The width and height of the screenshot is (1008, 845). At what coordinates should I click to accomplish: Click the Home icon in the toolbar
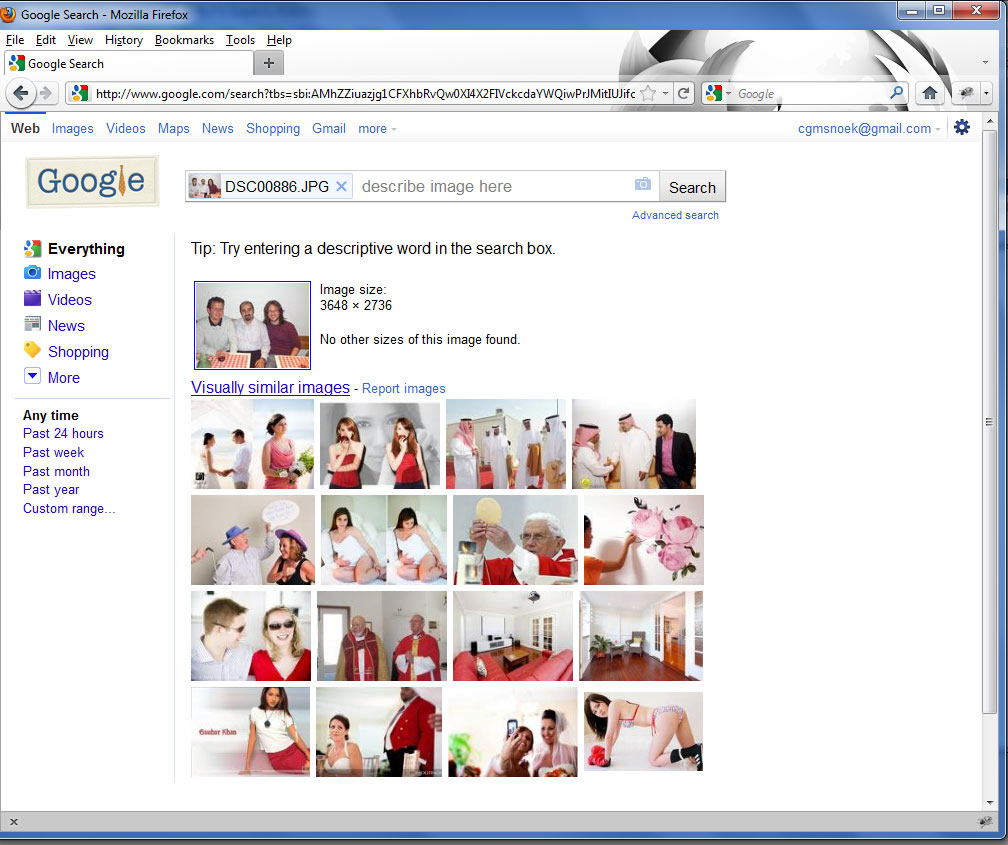tap(930, 93)
